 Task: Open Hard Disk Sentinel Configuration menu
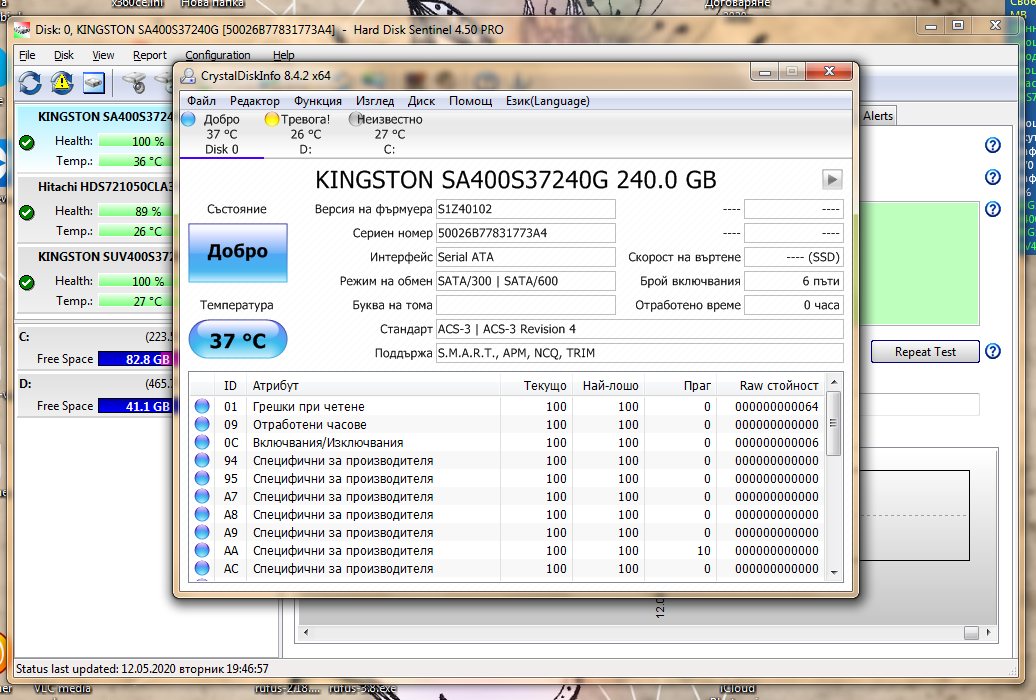click(217, 55)
